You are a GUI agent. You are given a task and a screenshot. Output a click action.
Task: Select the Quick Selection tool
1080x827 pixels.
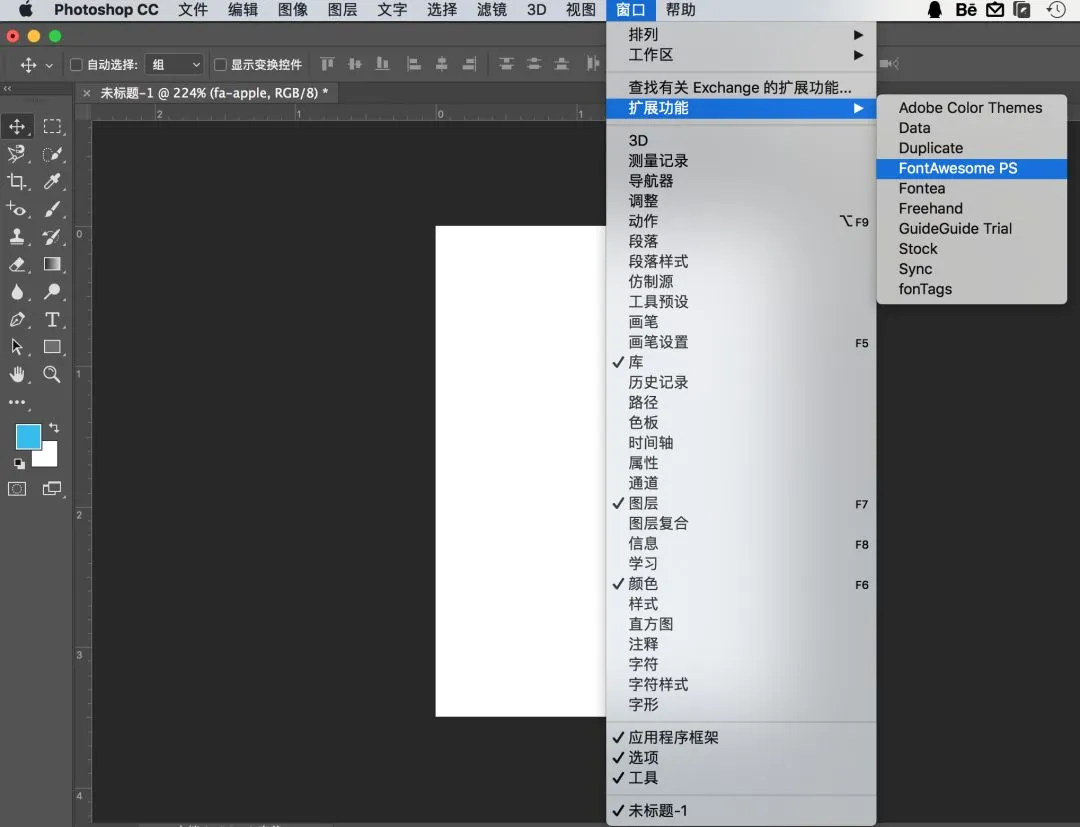tap(52, 154)
